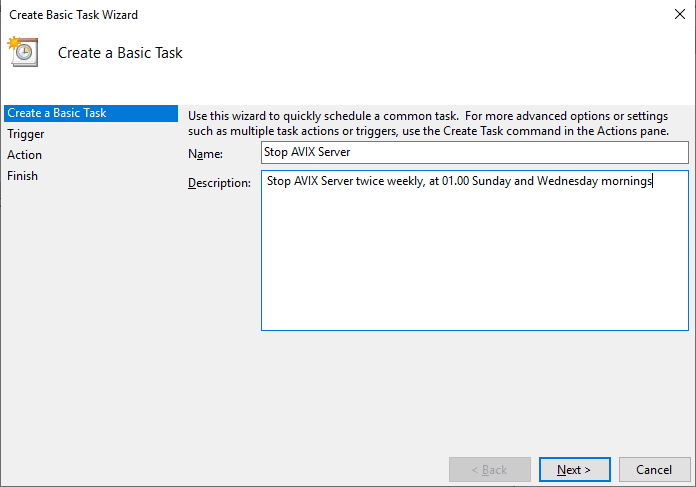Click the greyed-out Back button
696x487 pixels.
click(x=489, y=470)
